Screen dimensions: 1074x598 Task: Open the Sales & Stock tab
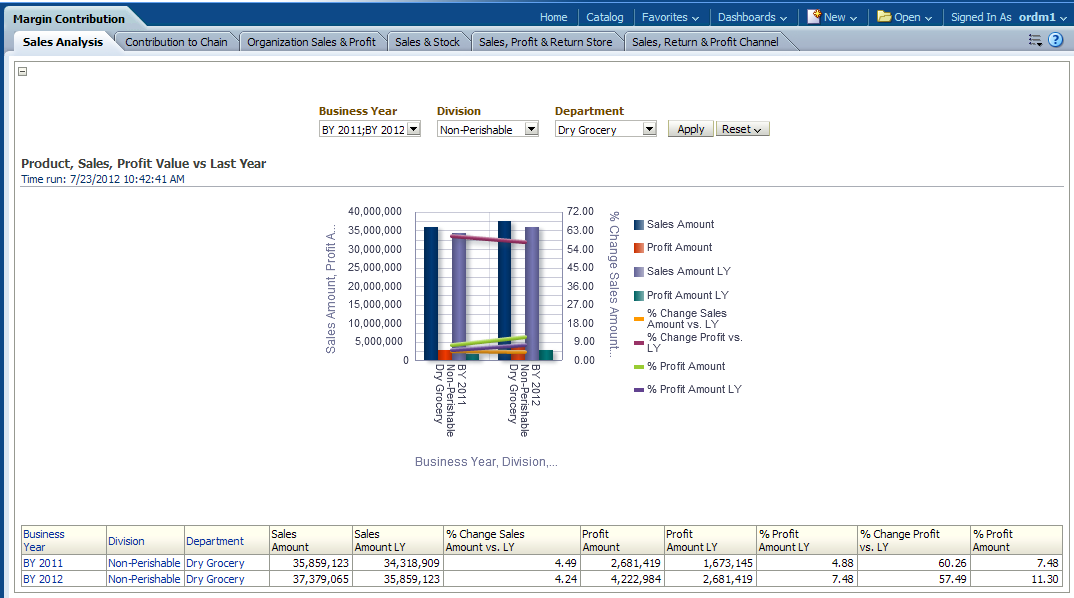pyautogui.click(x=427, y=42)
